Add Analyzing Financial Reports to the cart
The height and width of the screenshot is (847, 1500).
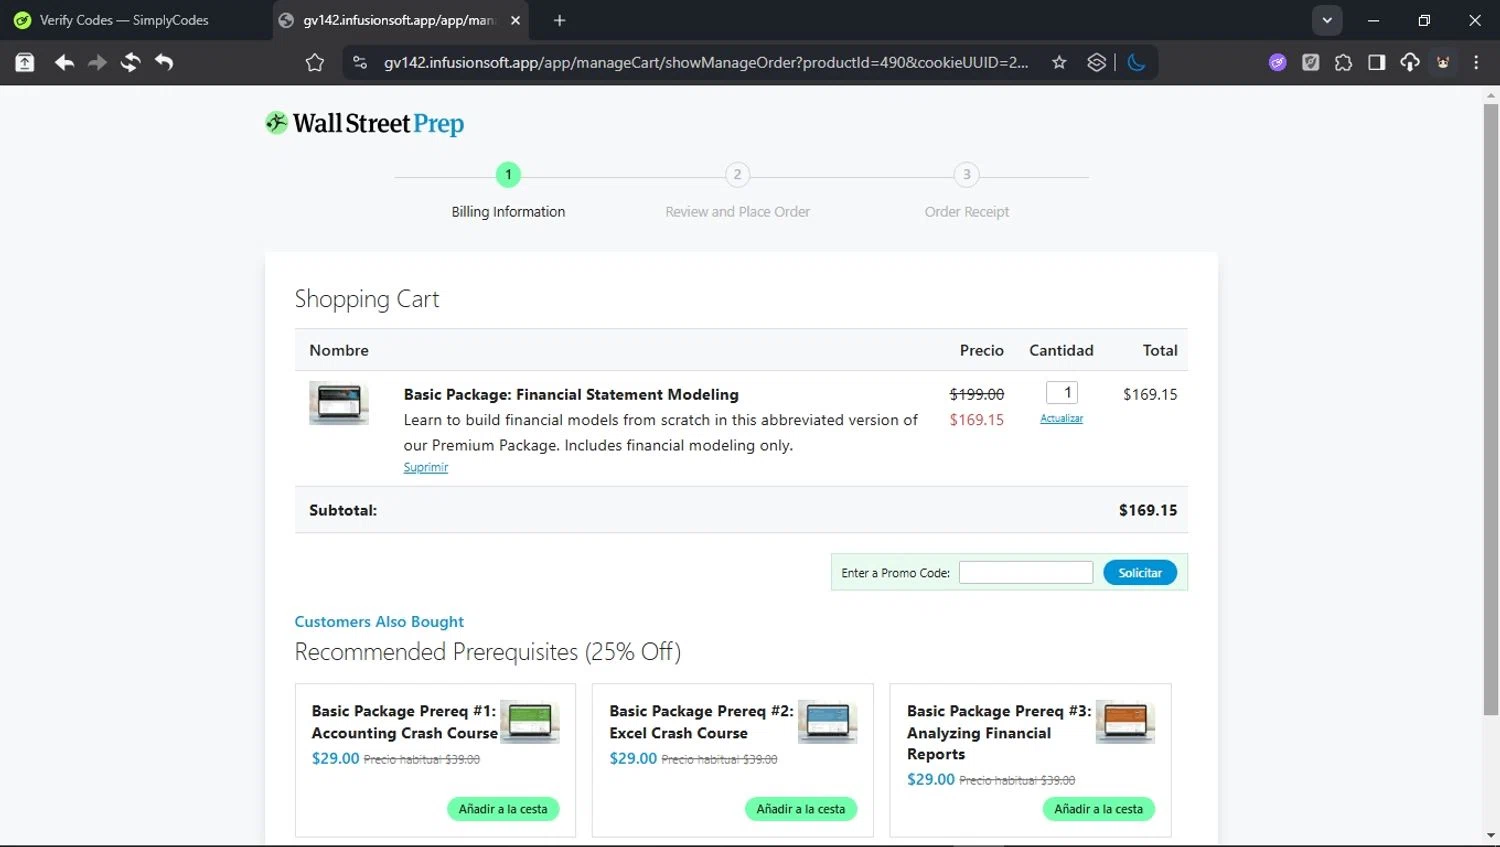pos(1098,809)
